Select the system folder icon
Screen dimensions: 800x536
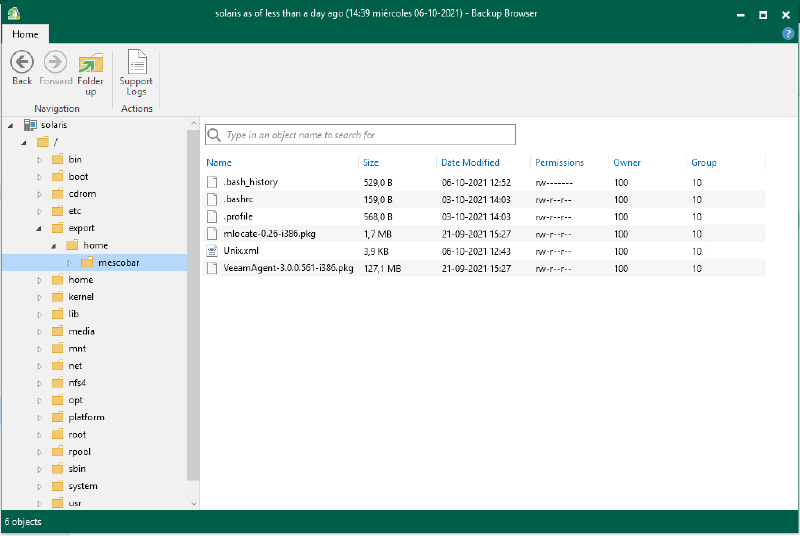(58, 486)
